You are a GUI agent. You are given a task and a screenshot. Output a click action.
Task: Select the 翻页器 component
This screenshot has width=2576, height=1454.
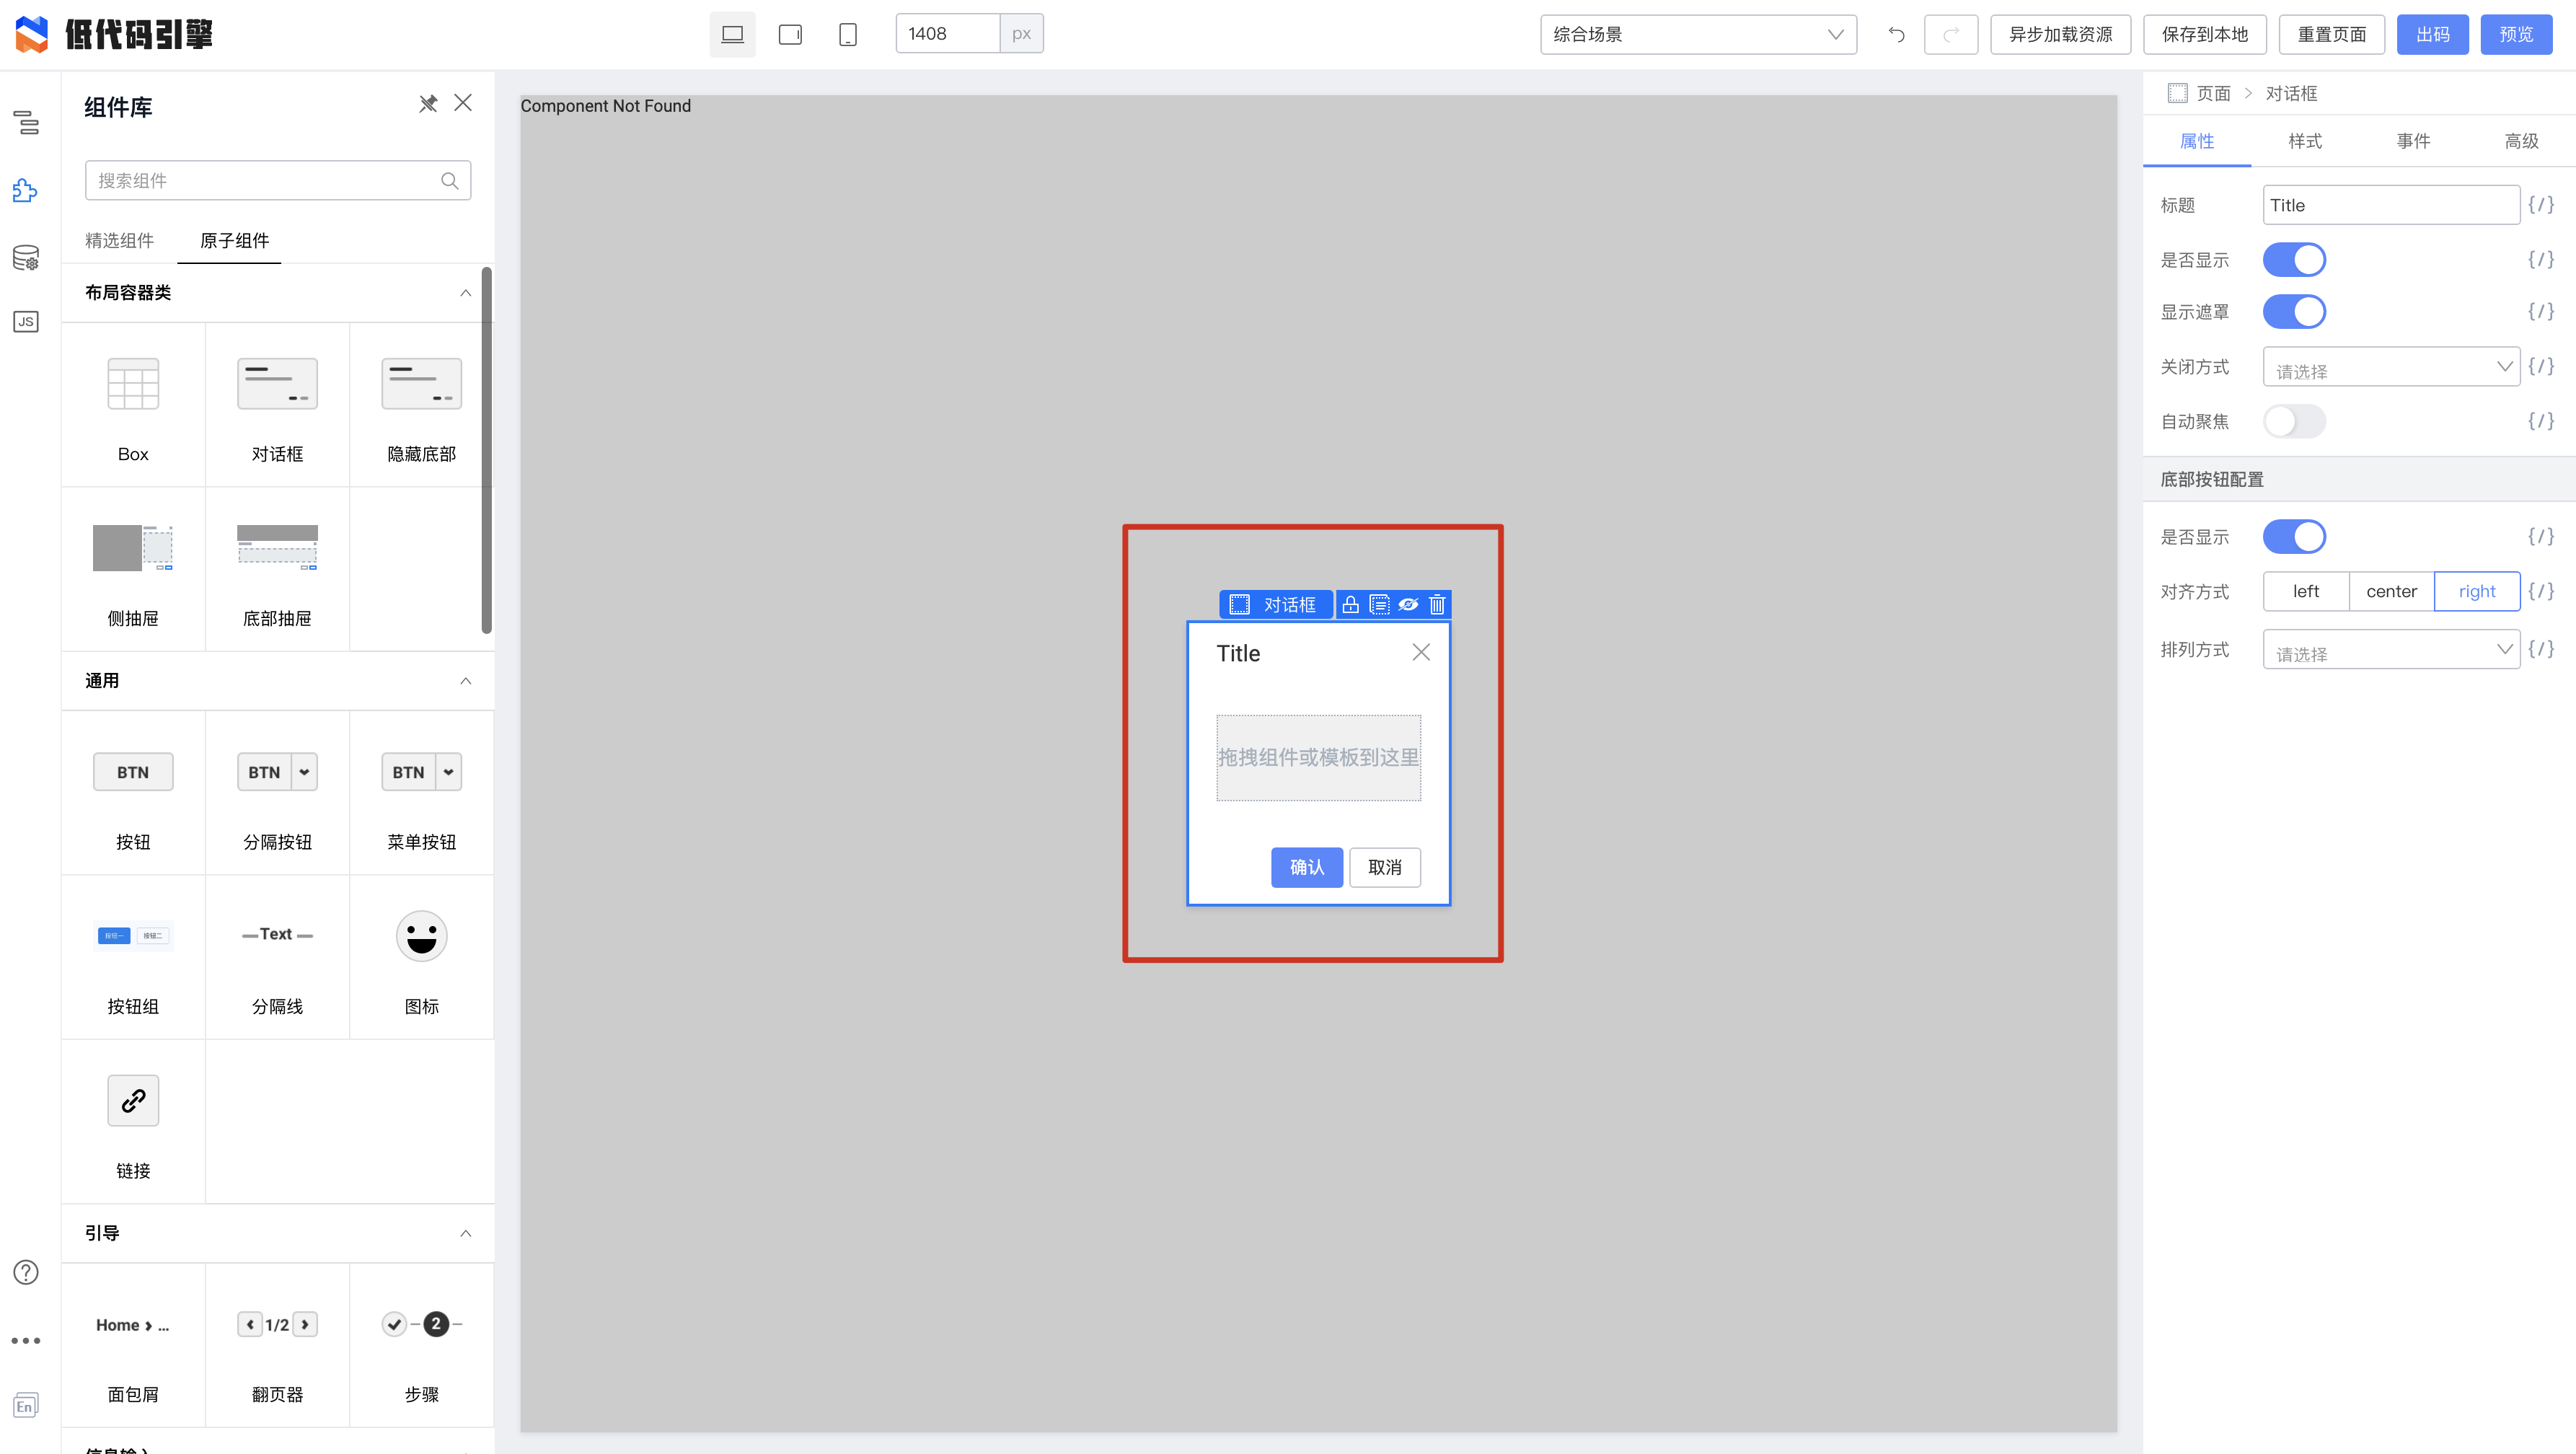[x=277, y=1345]
